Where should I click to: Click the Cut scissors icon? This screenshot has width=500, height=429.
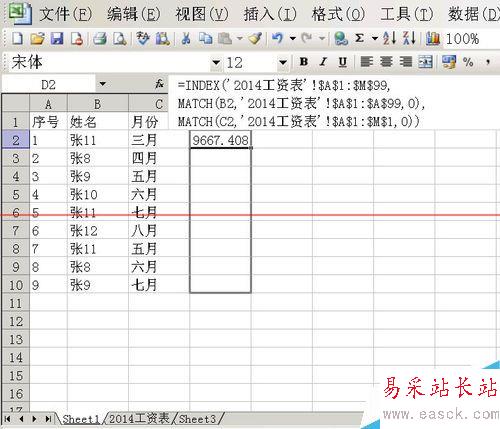coord(186,39)
